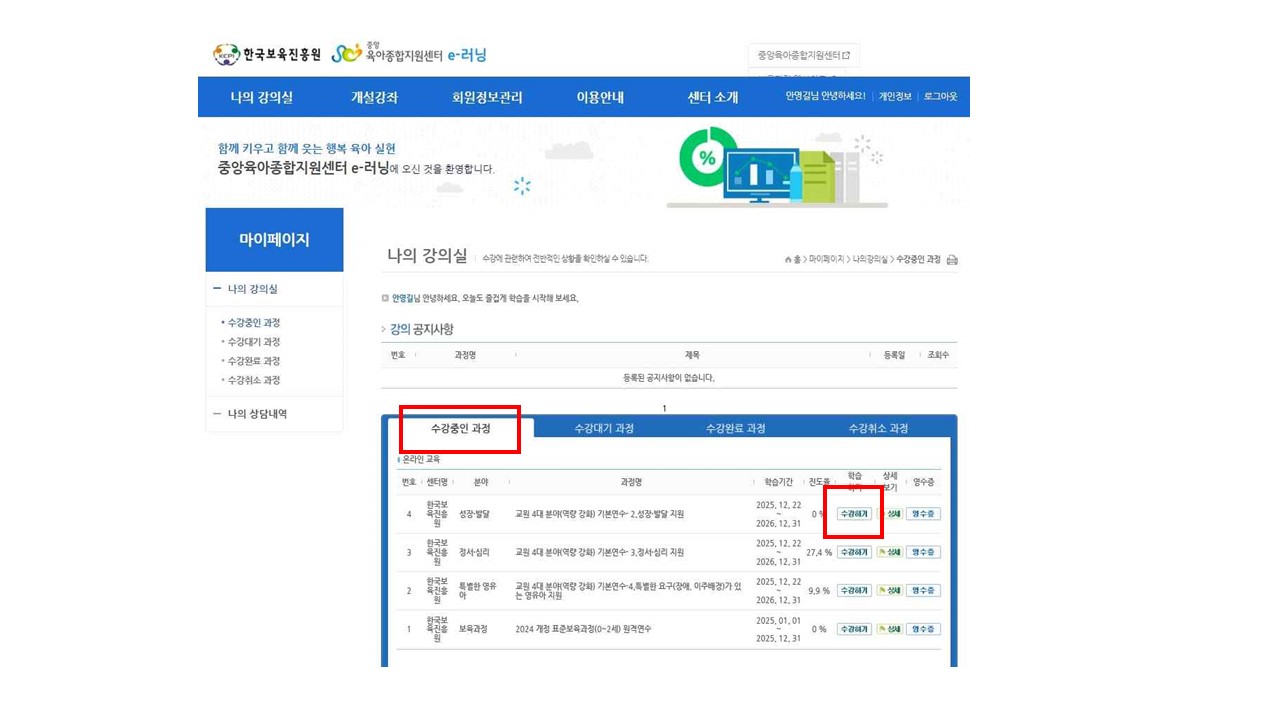This screenshot has height=720, width=1280.
Task: Open 상세 flag button for 성장·발달 course
Action: point(889,514)
